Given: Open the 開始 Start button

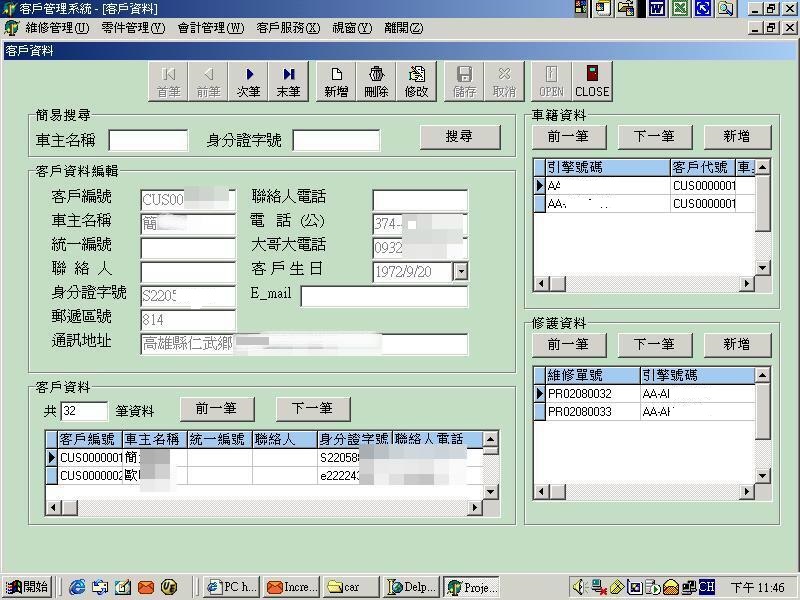Looking at the screenshot, I should pos(28,587).
